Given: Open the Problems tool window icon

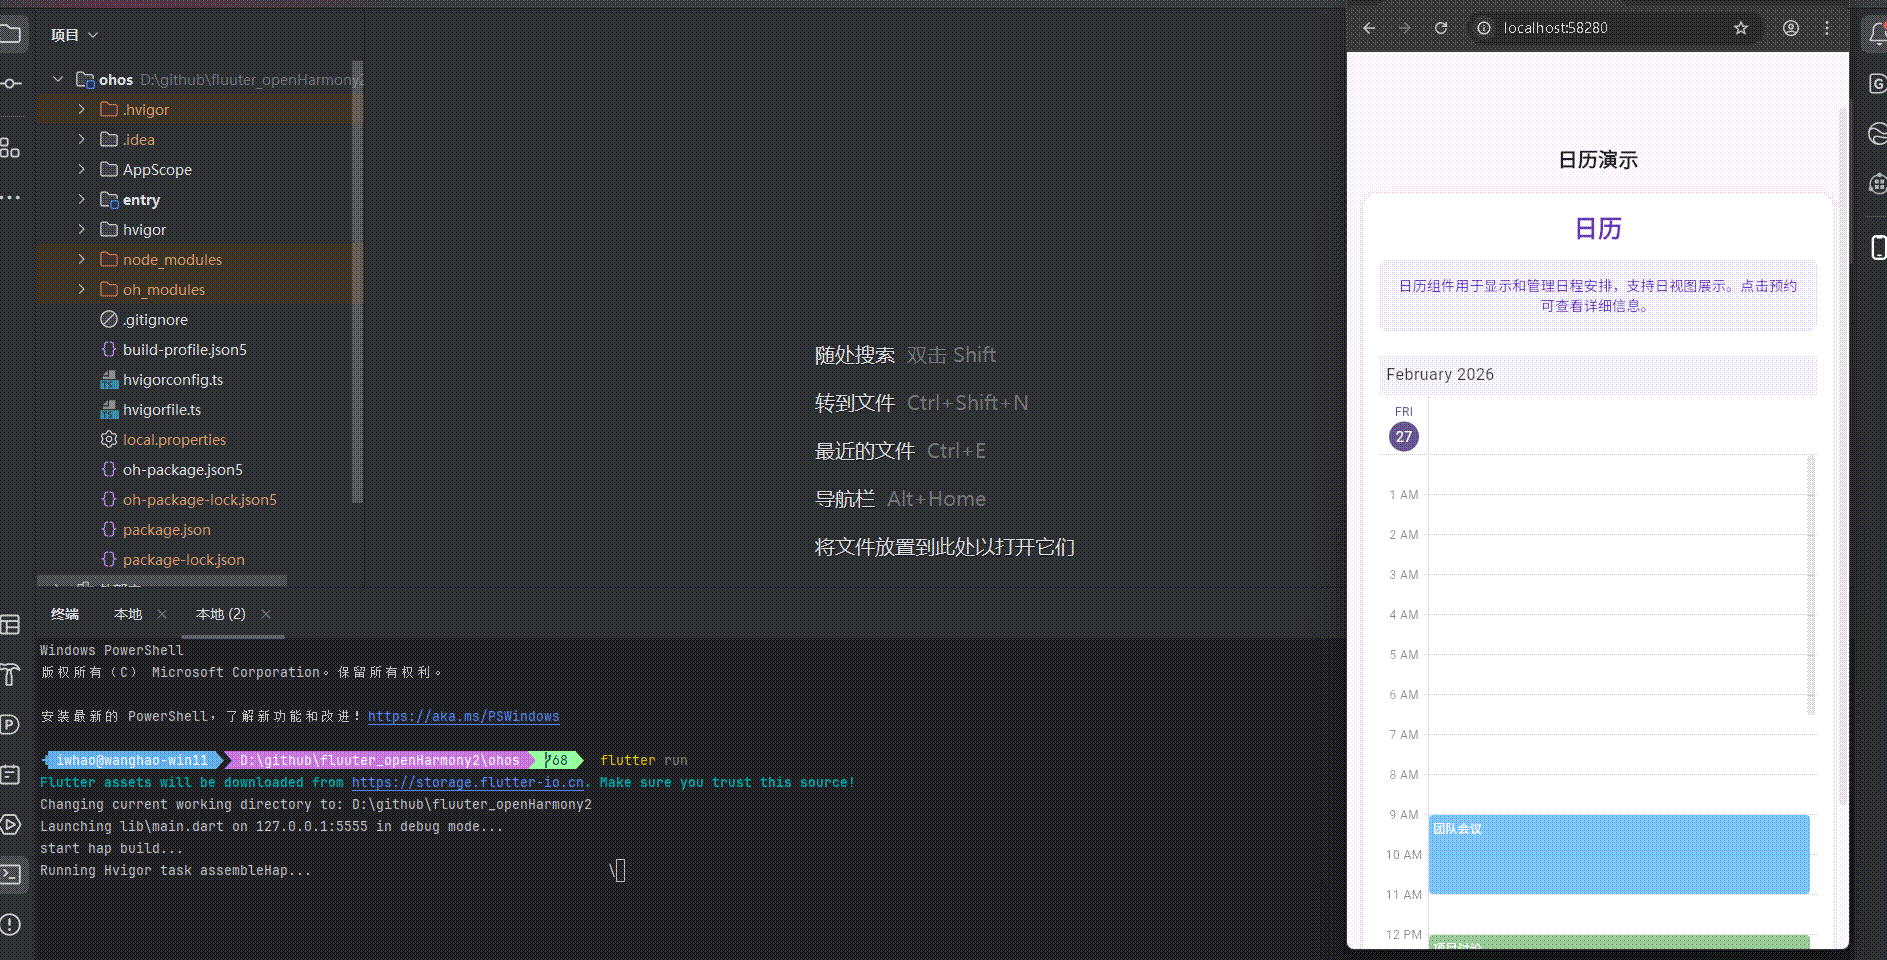Looking at the screenshot, I should coord(12,923).
